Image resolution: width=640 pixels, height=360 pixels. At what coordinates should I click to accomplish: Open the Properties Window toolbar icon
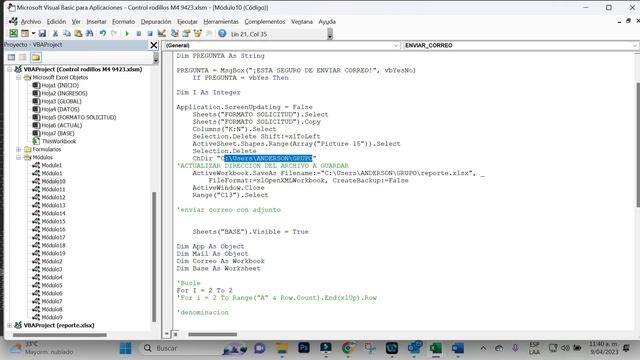(186, 33)
